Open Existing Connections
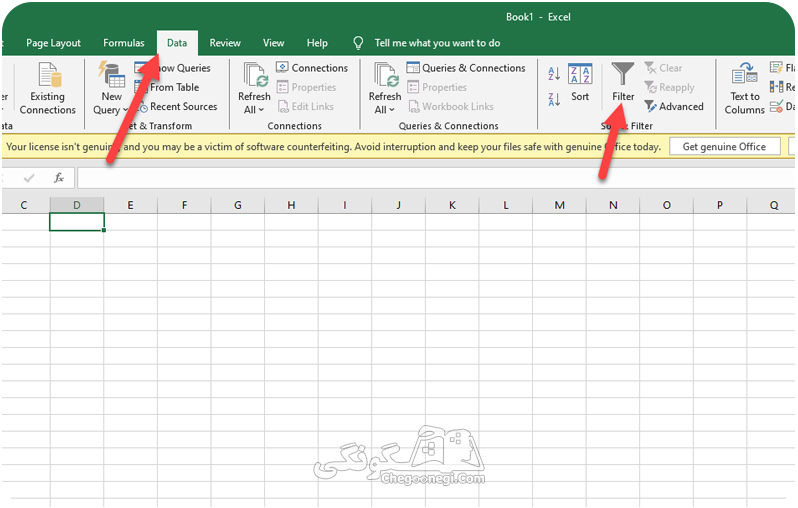 [48, 88]
